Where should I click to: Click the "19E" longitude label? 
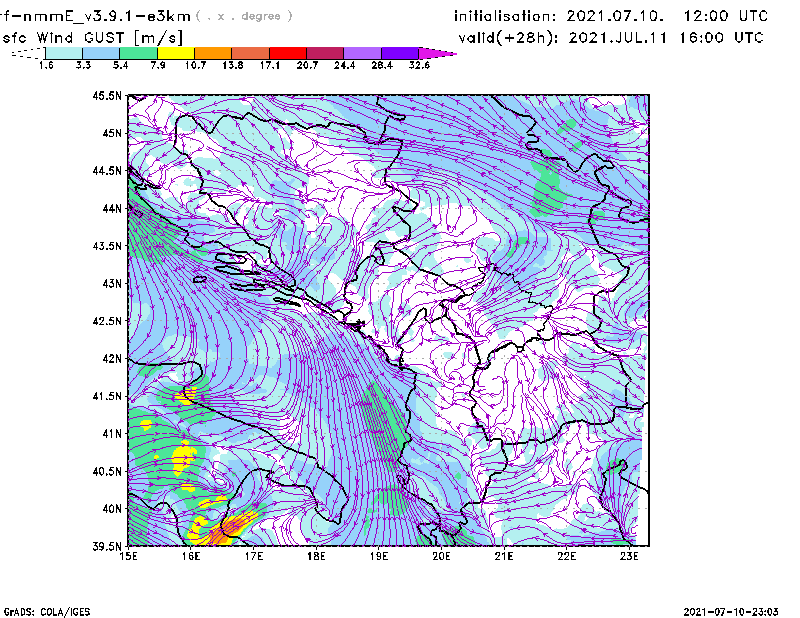pyautogui.click(x=379, y=556)
